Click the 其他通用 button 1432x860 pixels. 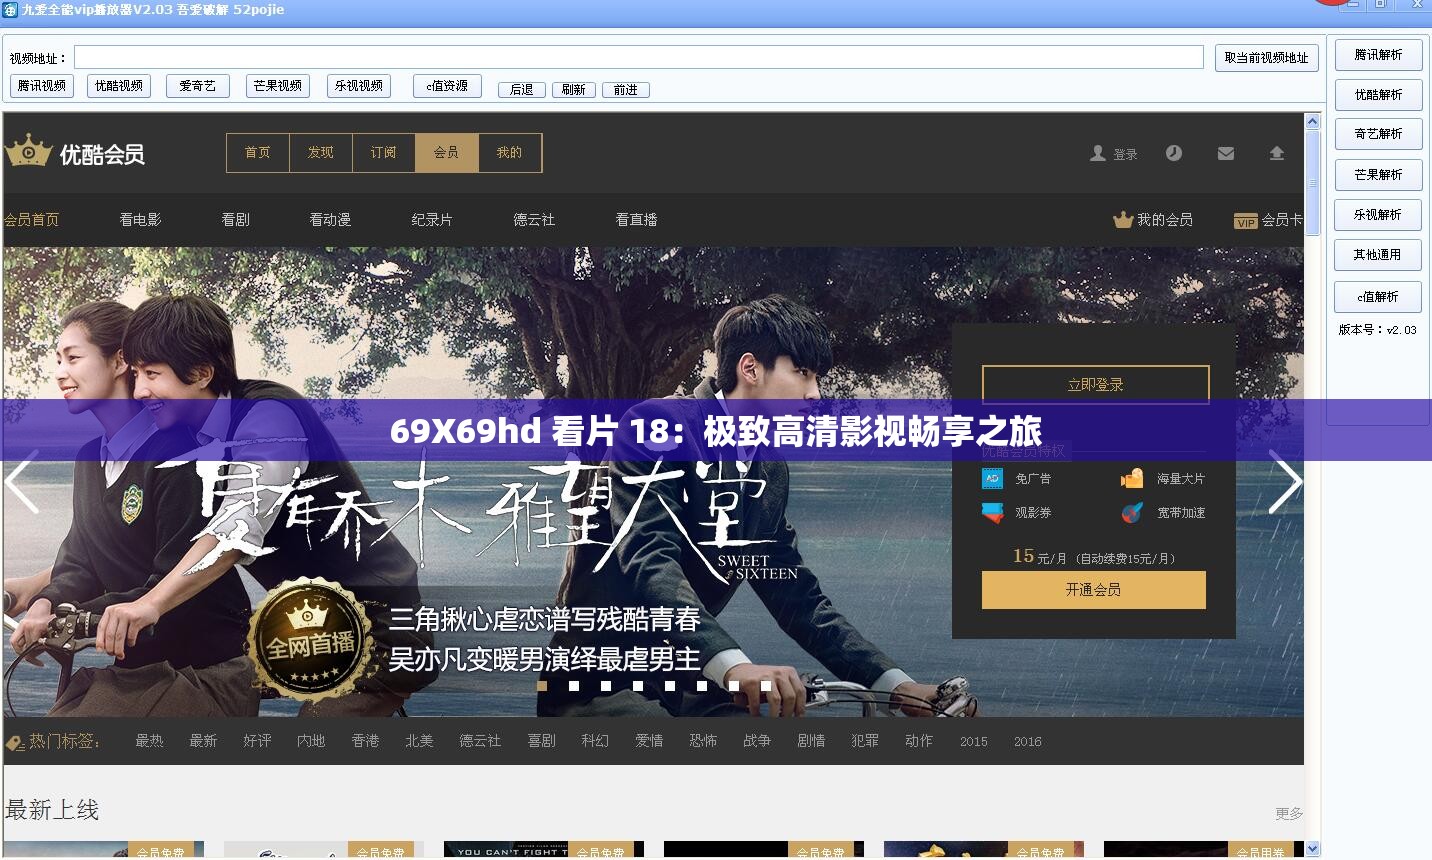(x=1378, y=255)
